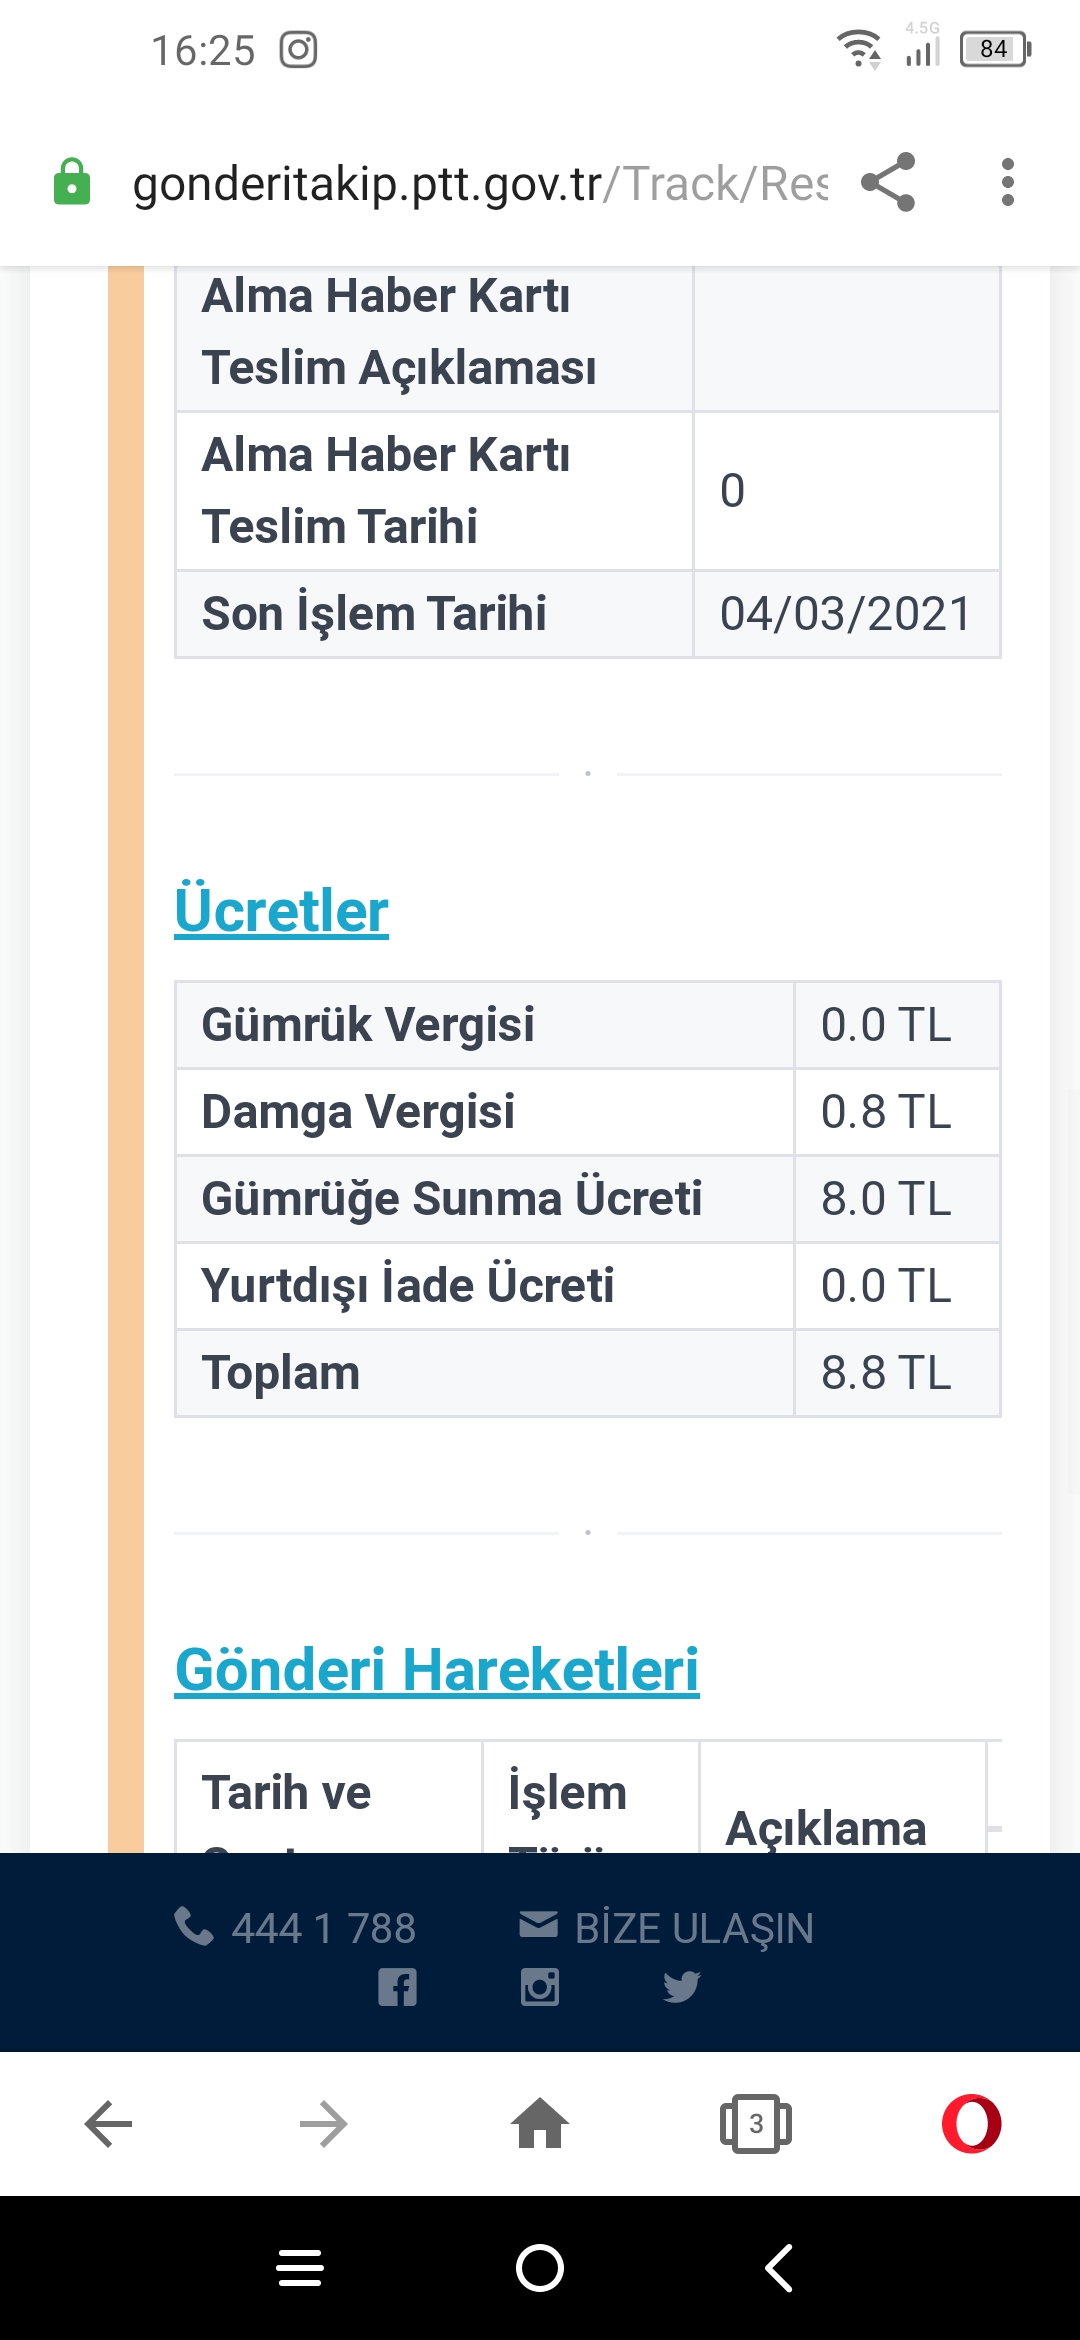1080x2340 pixels.
Task: Open the Instagram icon in footer
Action: click(x=540, y=1987)
